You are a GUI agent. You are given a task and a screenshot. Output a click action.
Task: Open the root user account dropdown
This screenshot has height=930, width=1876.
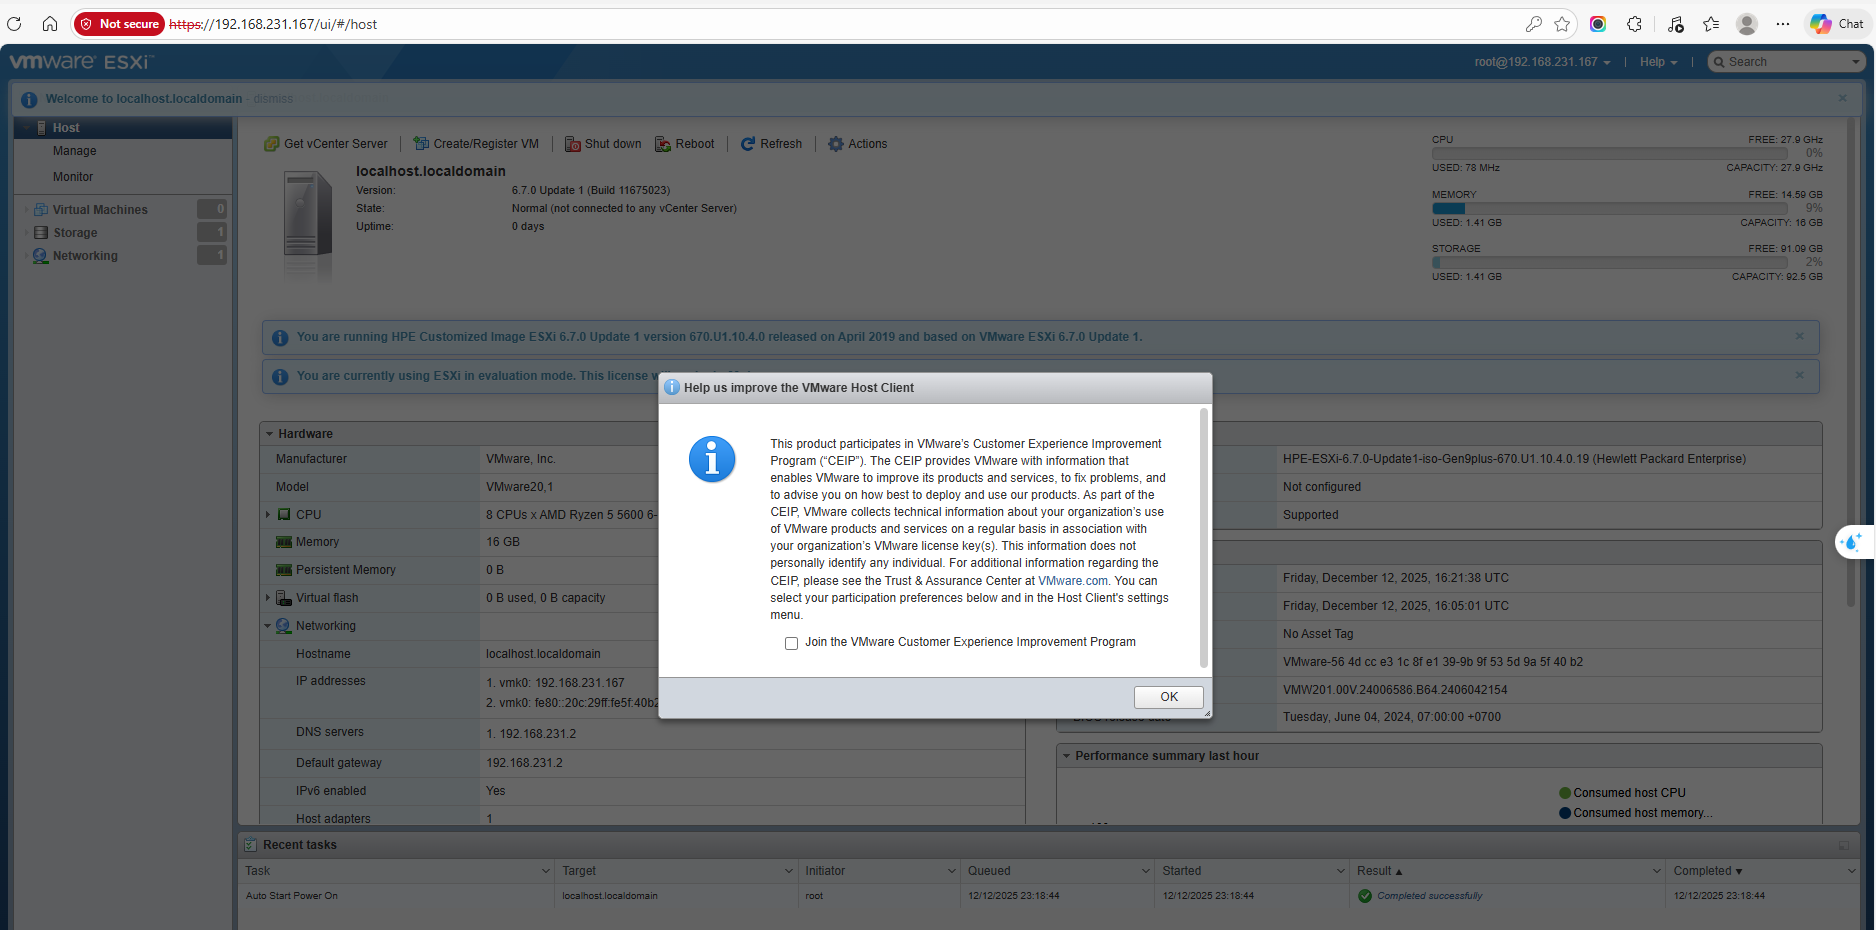tap(1542, 62)
